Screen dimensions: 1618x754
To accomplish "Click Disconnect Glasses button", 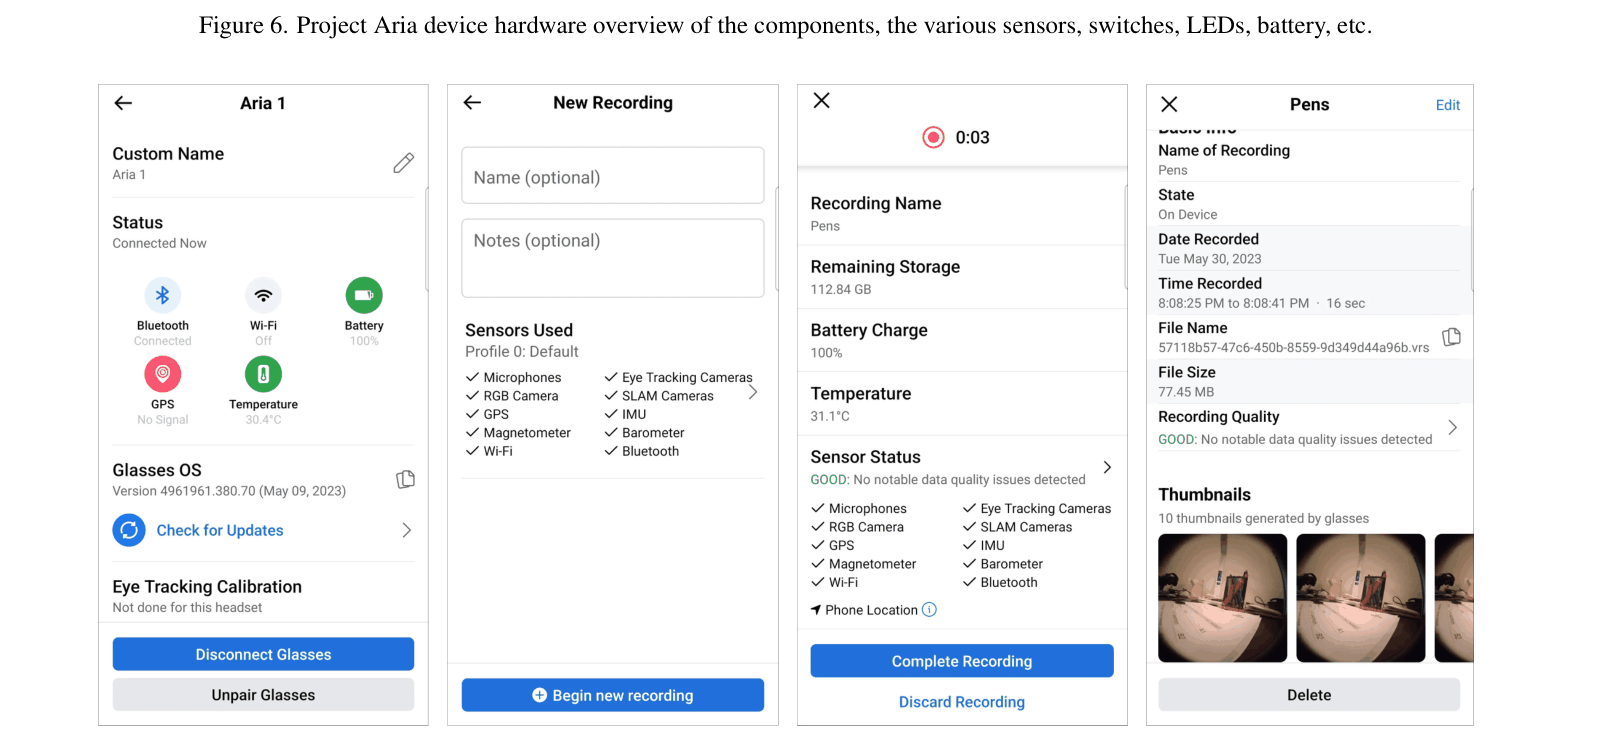I will [263, 654].
